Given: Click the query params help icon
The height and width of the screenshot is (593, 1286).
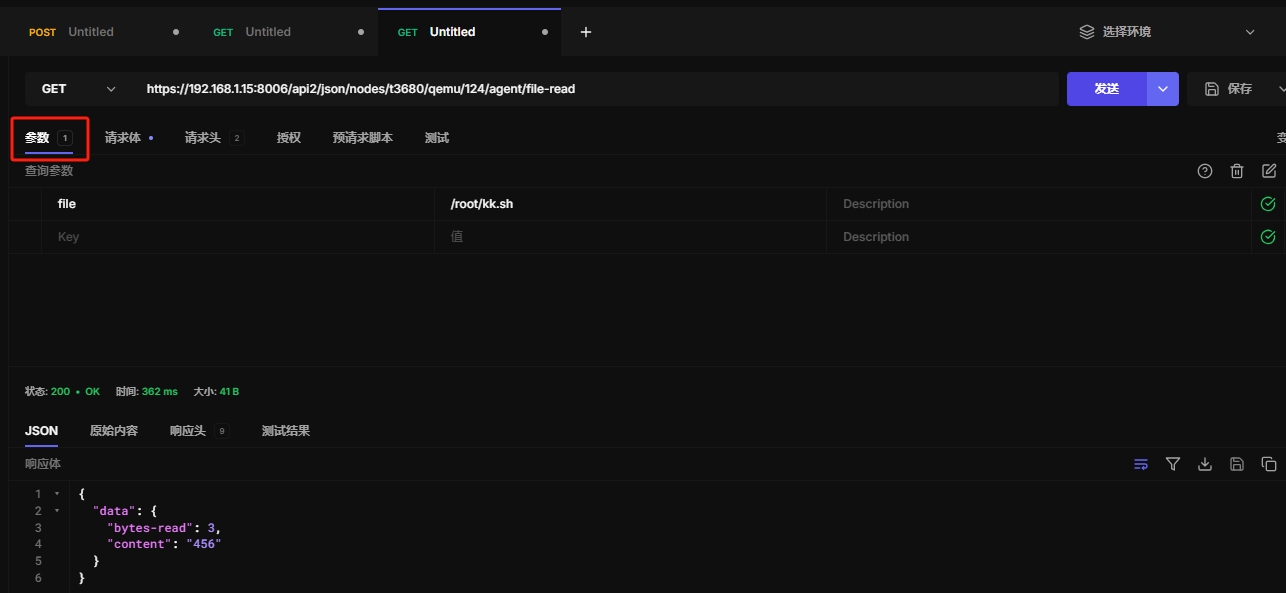Looking at the screenshot, I should pyautogui.click(x=1205, y=171).
